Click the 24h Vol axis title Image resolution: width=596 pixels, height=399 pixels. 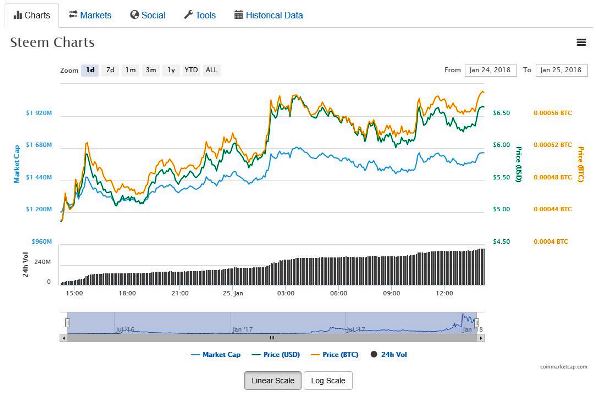pos(25,264)
